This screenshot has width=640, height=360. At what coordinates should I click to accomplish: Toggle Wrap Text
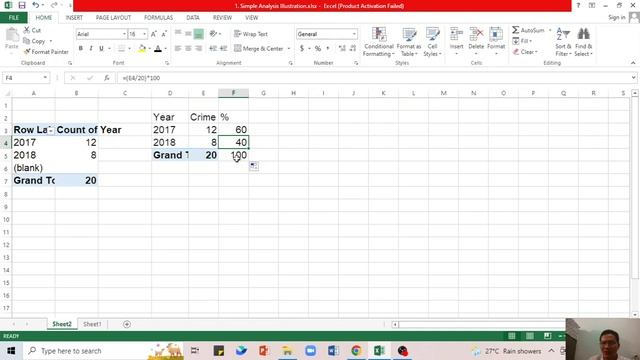pos(251,34)
